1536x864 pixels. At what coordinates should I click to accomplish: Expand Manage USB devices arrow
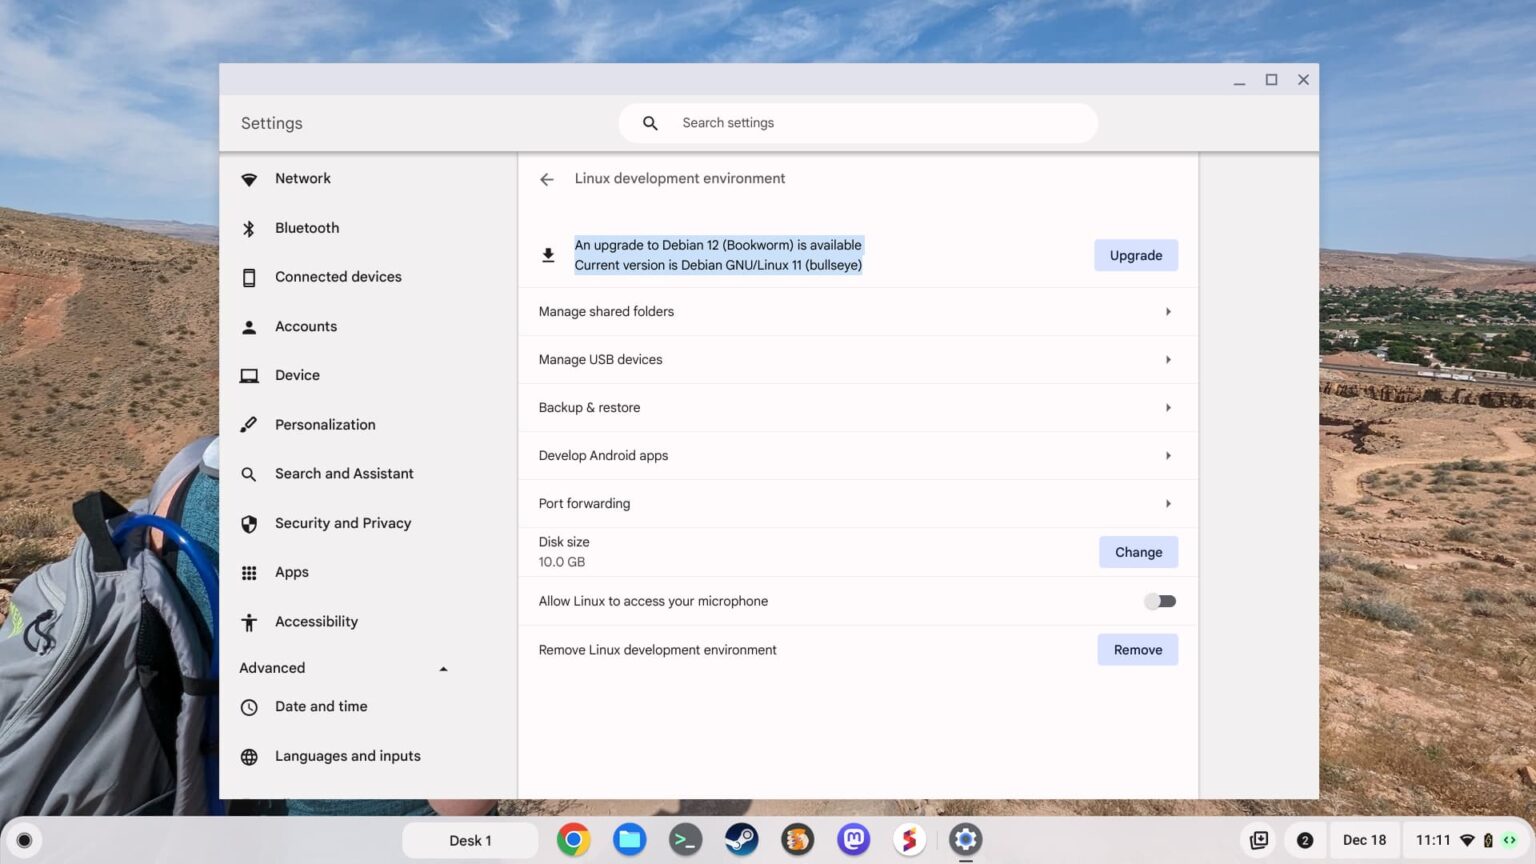[x=1167, y=360]
